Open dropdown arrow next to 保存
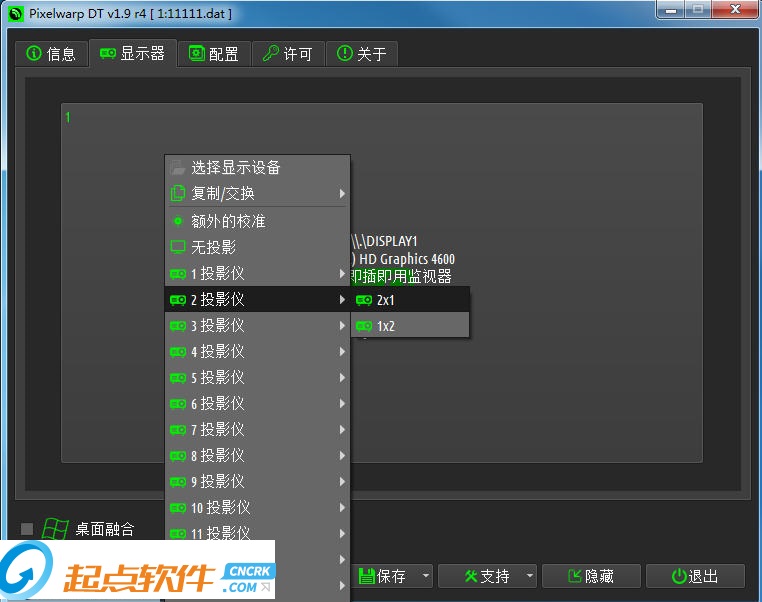 click(426, 576)
